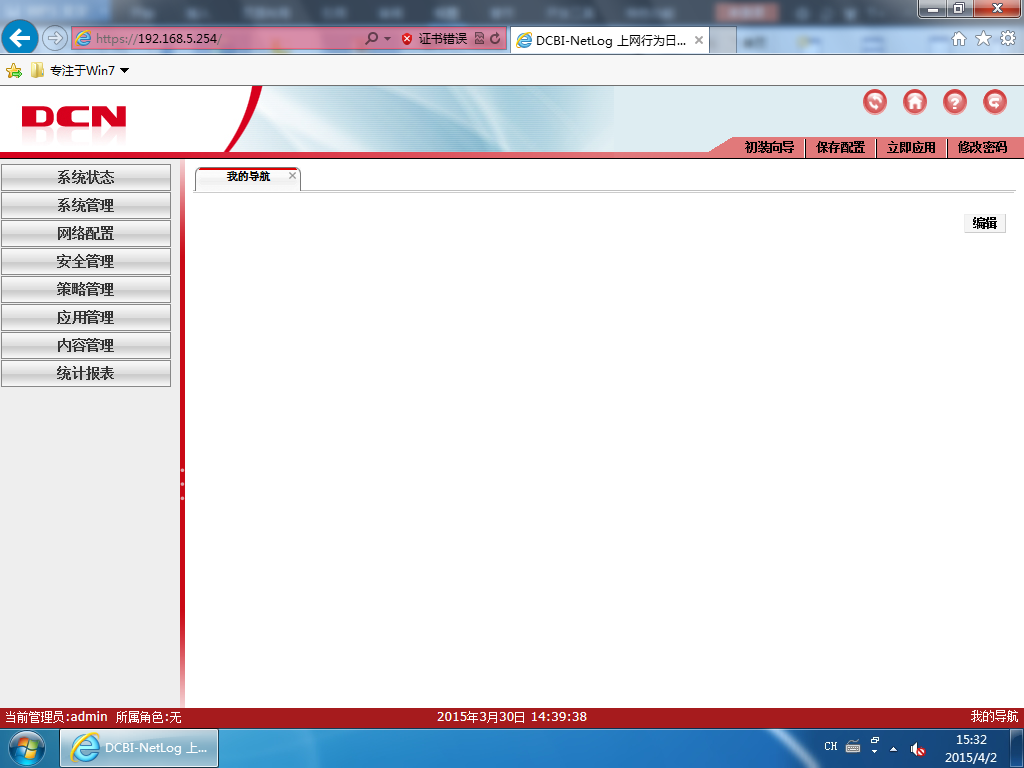Open IE favorites star icon
This screenshot has height=768, width=1024.
[984, 39]
